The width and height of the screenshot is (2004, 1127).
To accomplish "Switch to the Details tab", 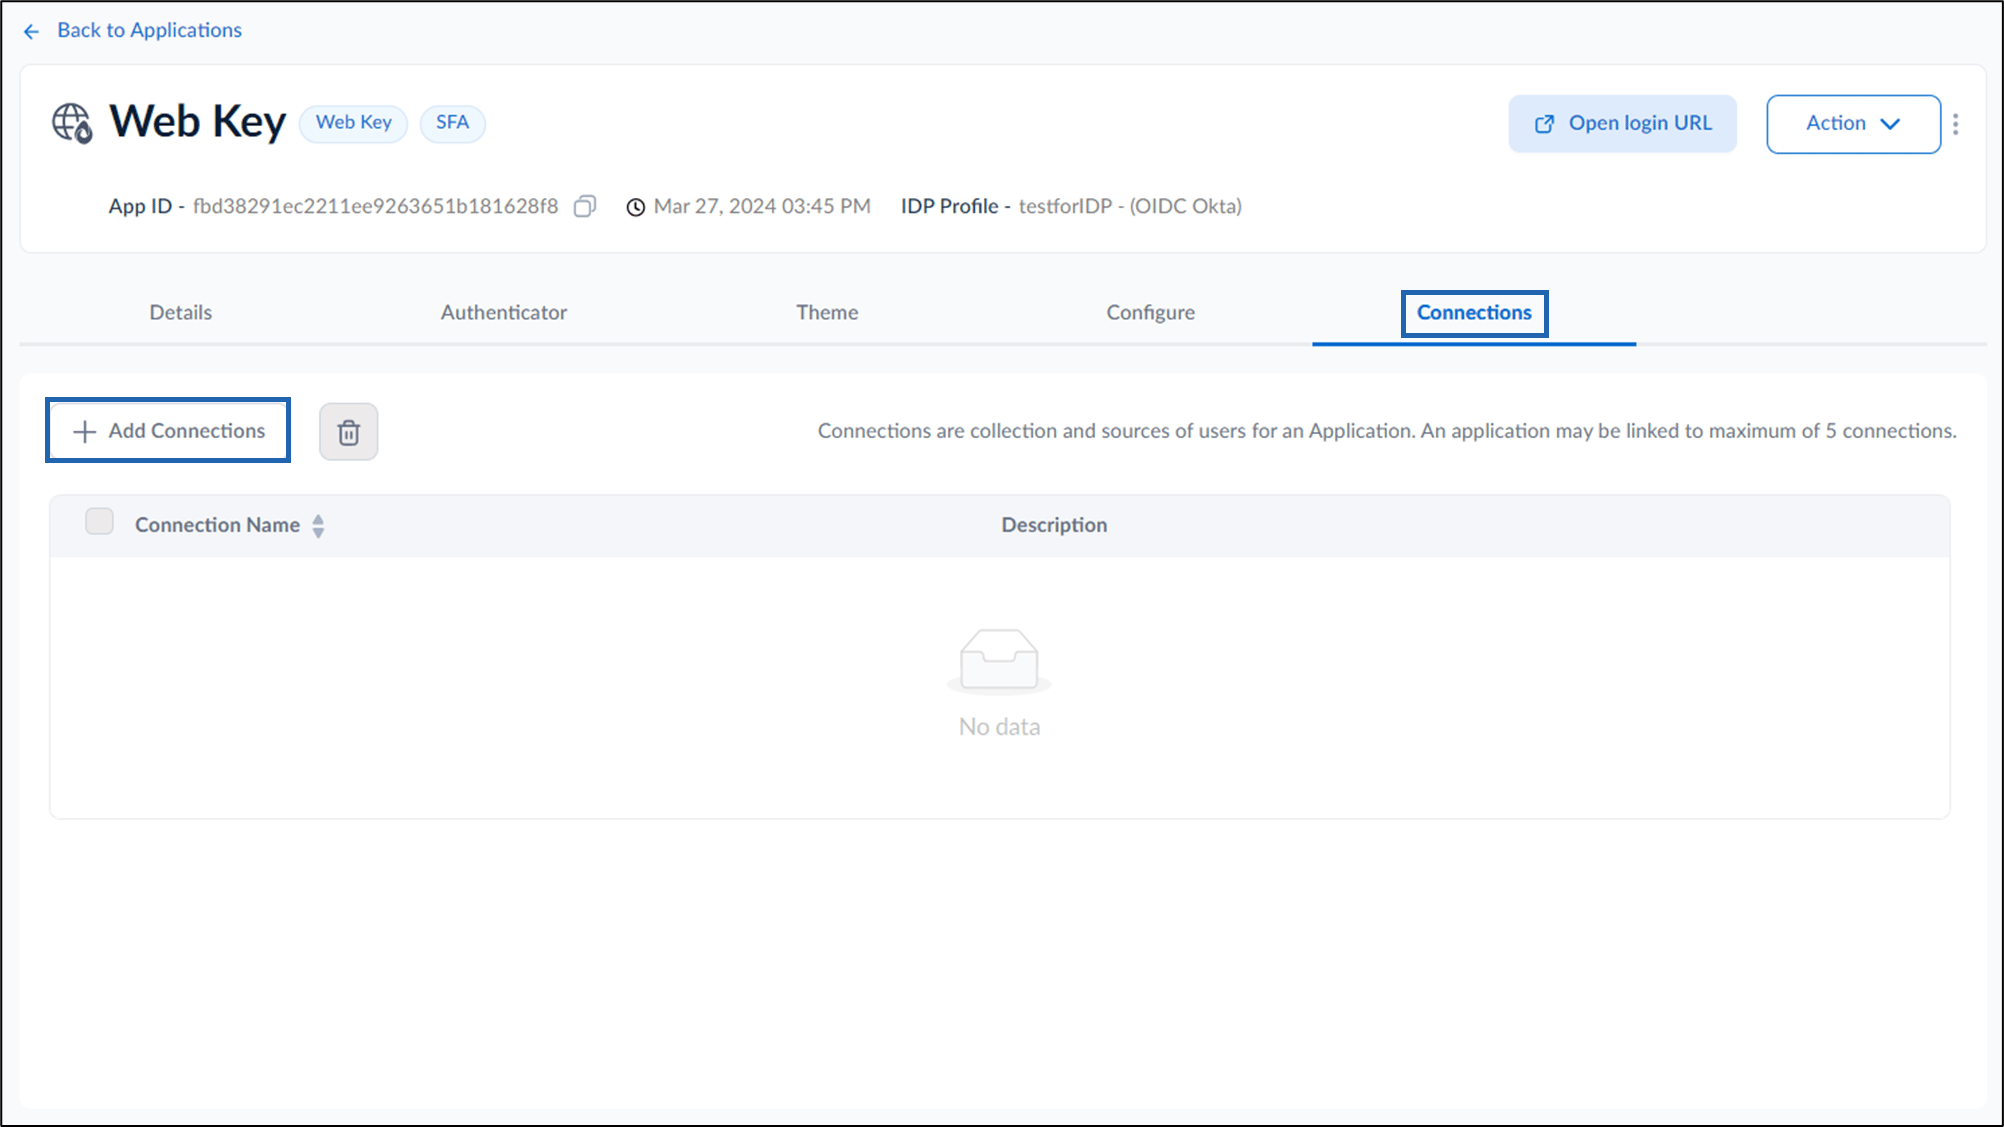I will (x=181, y=312).
